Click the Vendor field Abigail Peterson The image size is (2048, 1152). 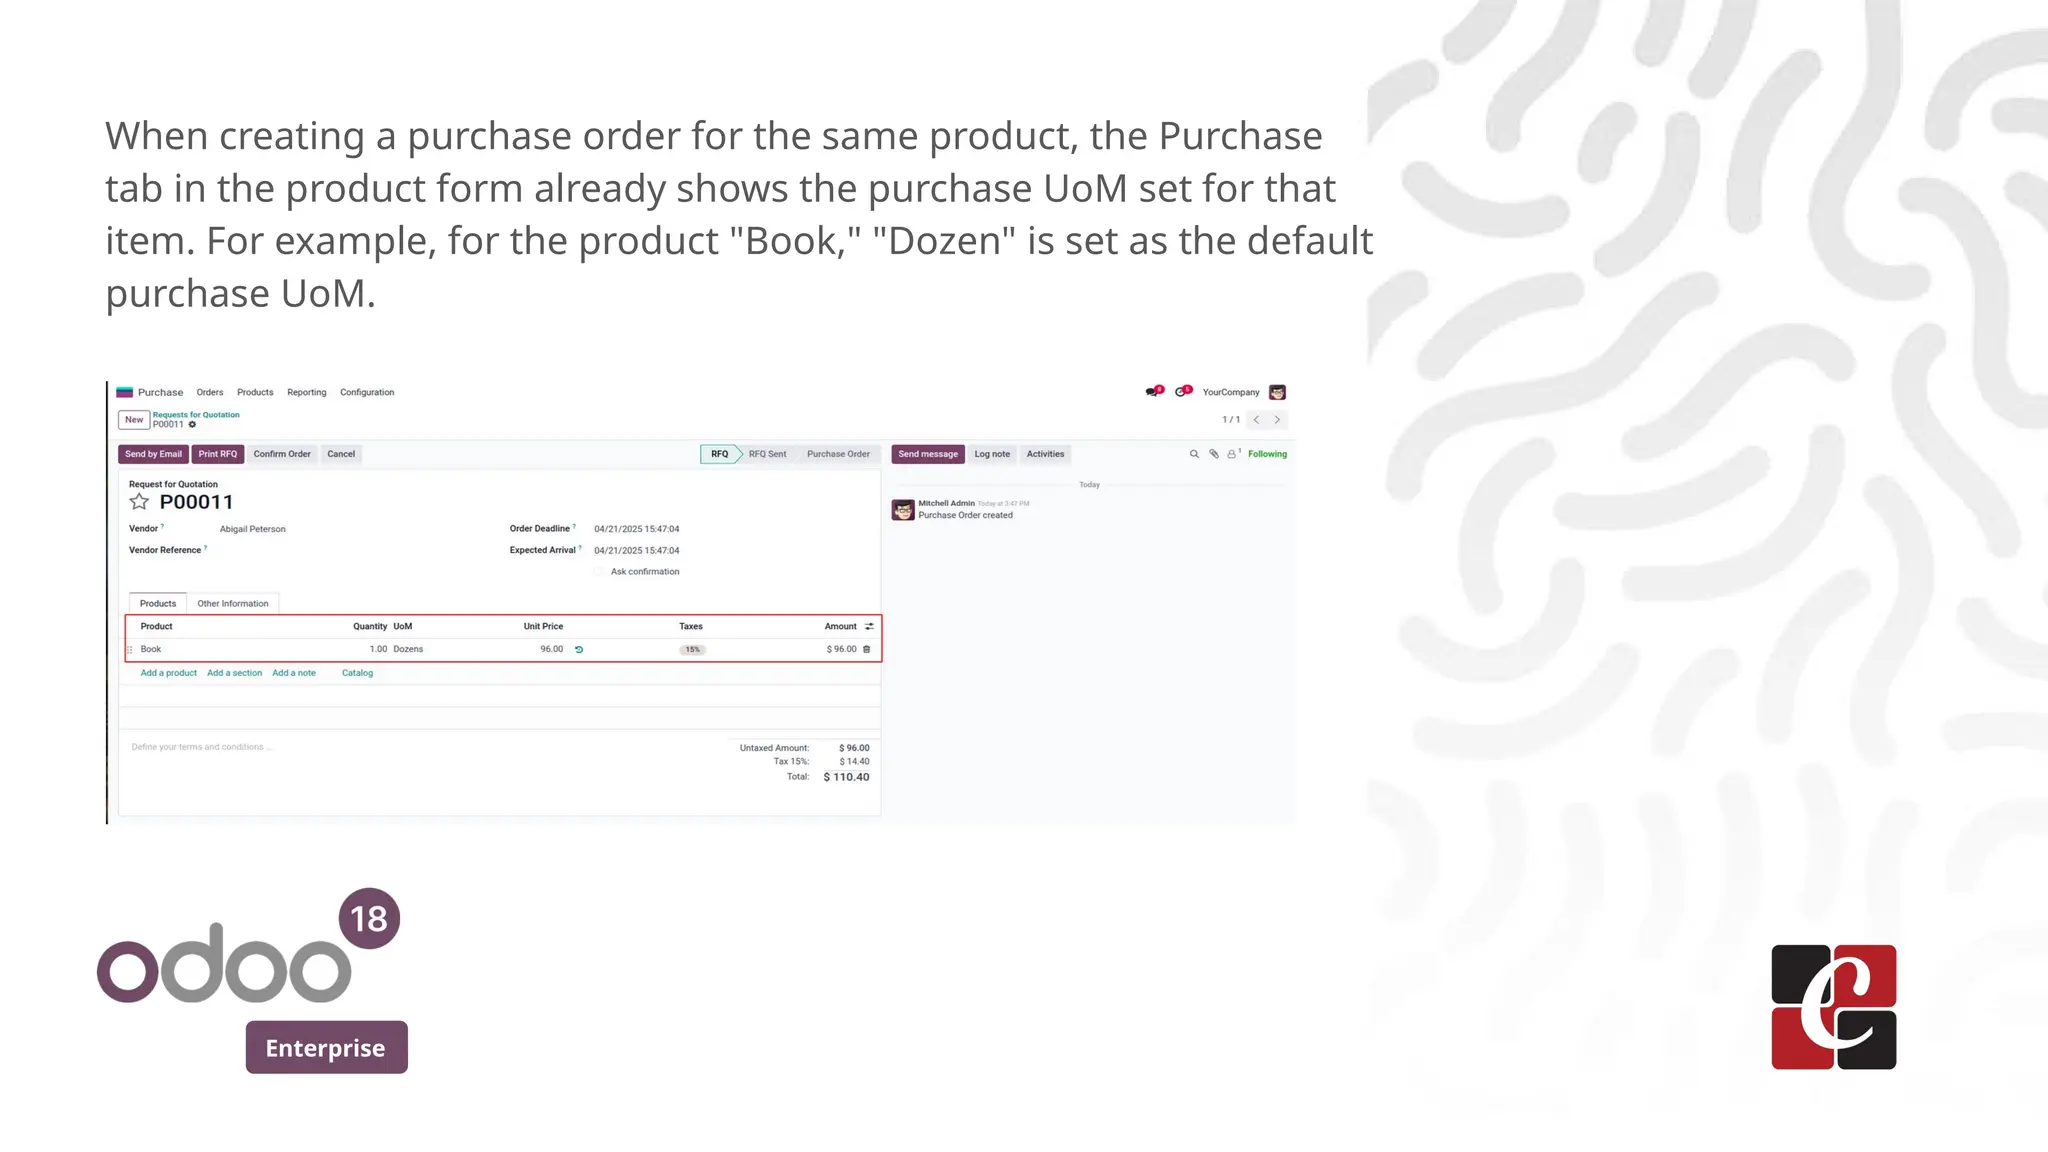coord(253,529)
